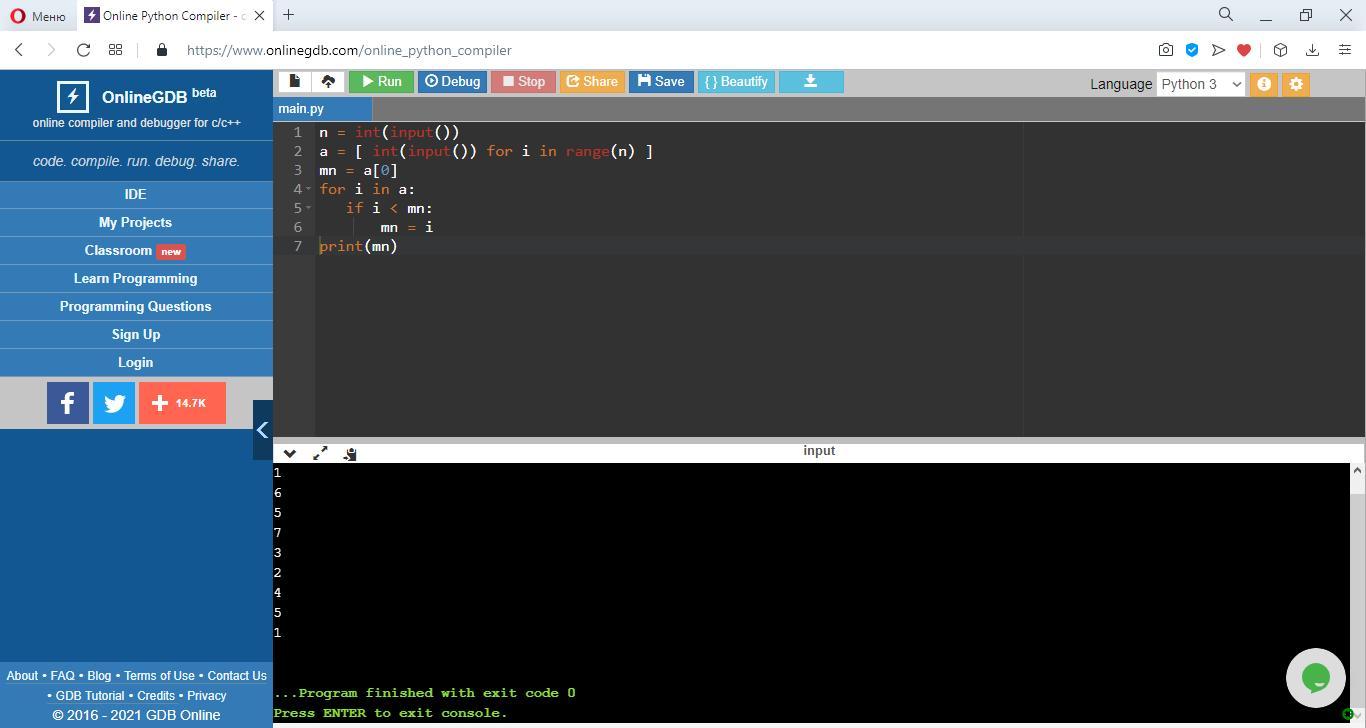1366x728 pixels.
Task: Open Learn Programming section
Action: tap(136, 278)
